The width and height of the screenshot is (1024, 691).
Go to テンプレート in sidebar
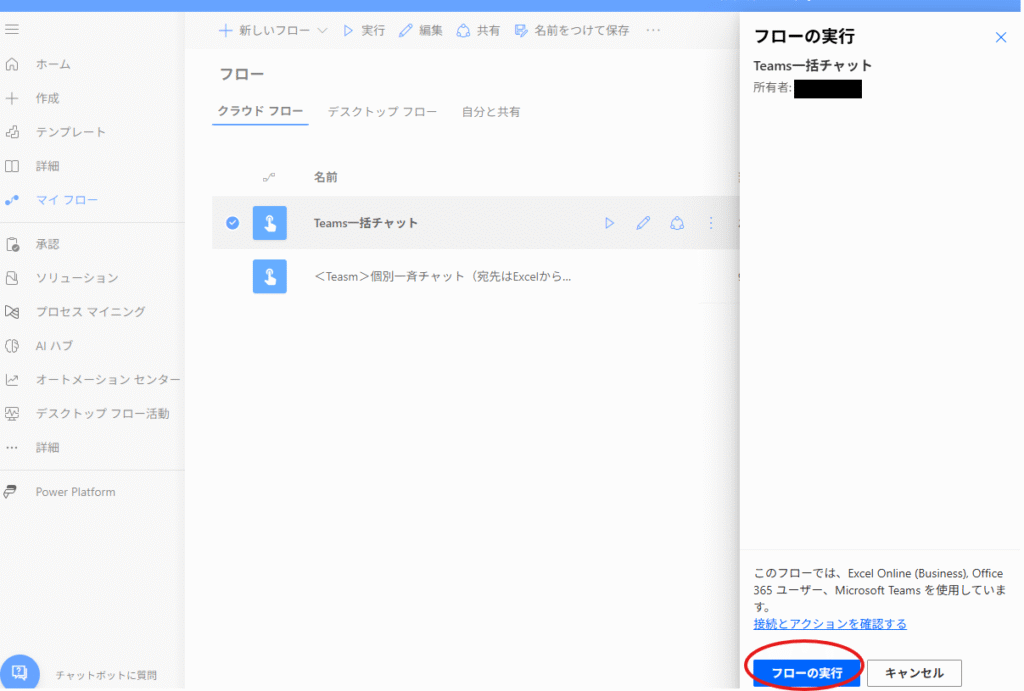(x=71, y=132)
